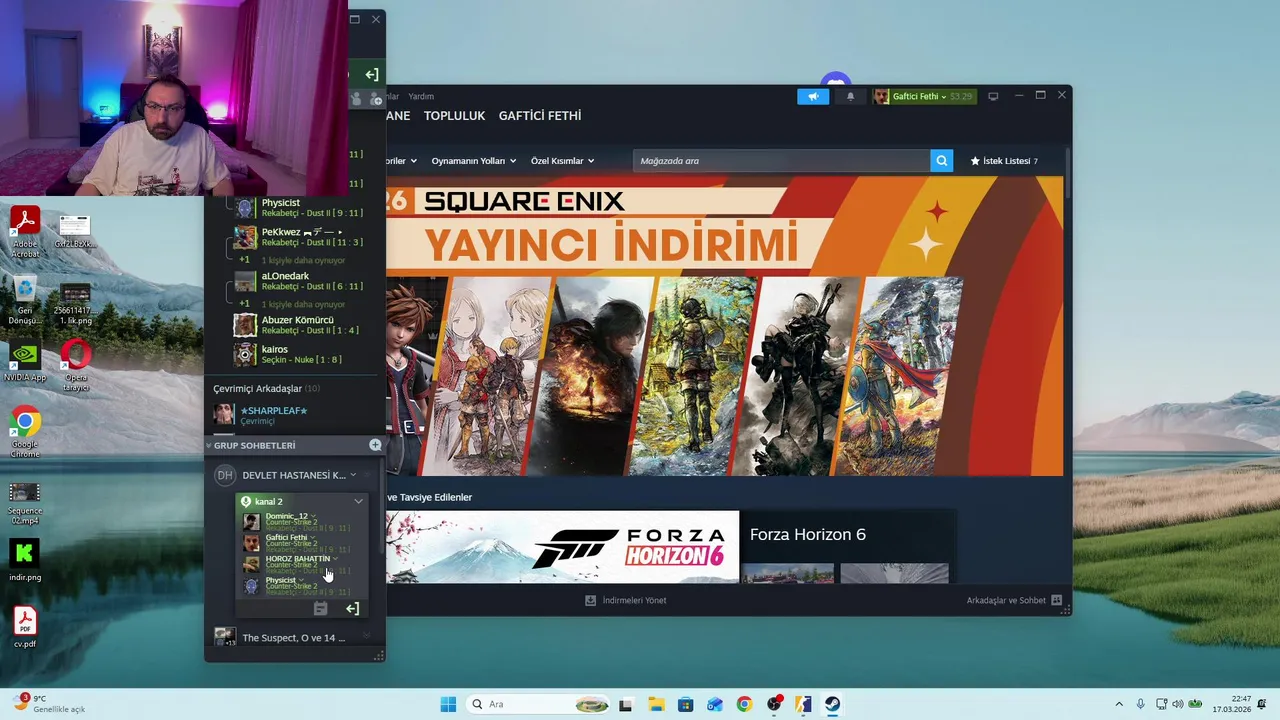Viewport: 1280px width, 720px height.
Task: Click the DH group avatar icon
Action: point(225,475)
